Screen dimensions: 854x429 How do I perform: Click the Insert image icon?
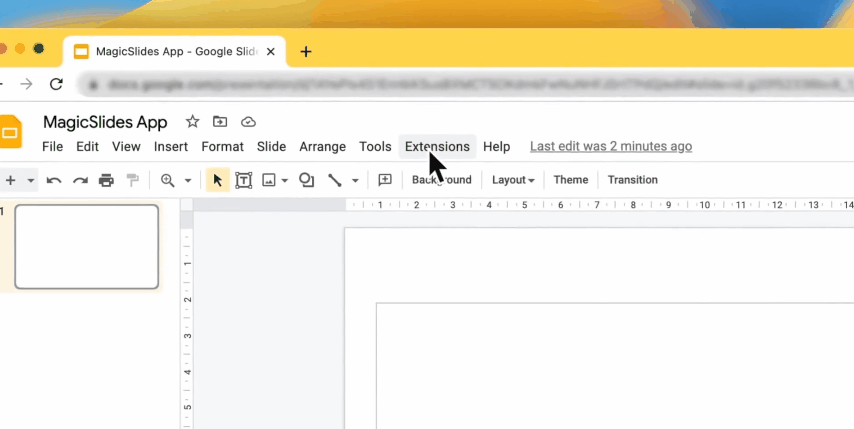pyautogui.click(x=269, y=180)
